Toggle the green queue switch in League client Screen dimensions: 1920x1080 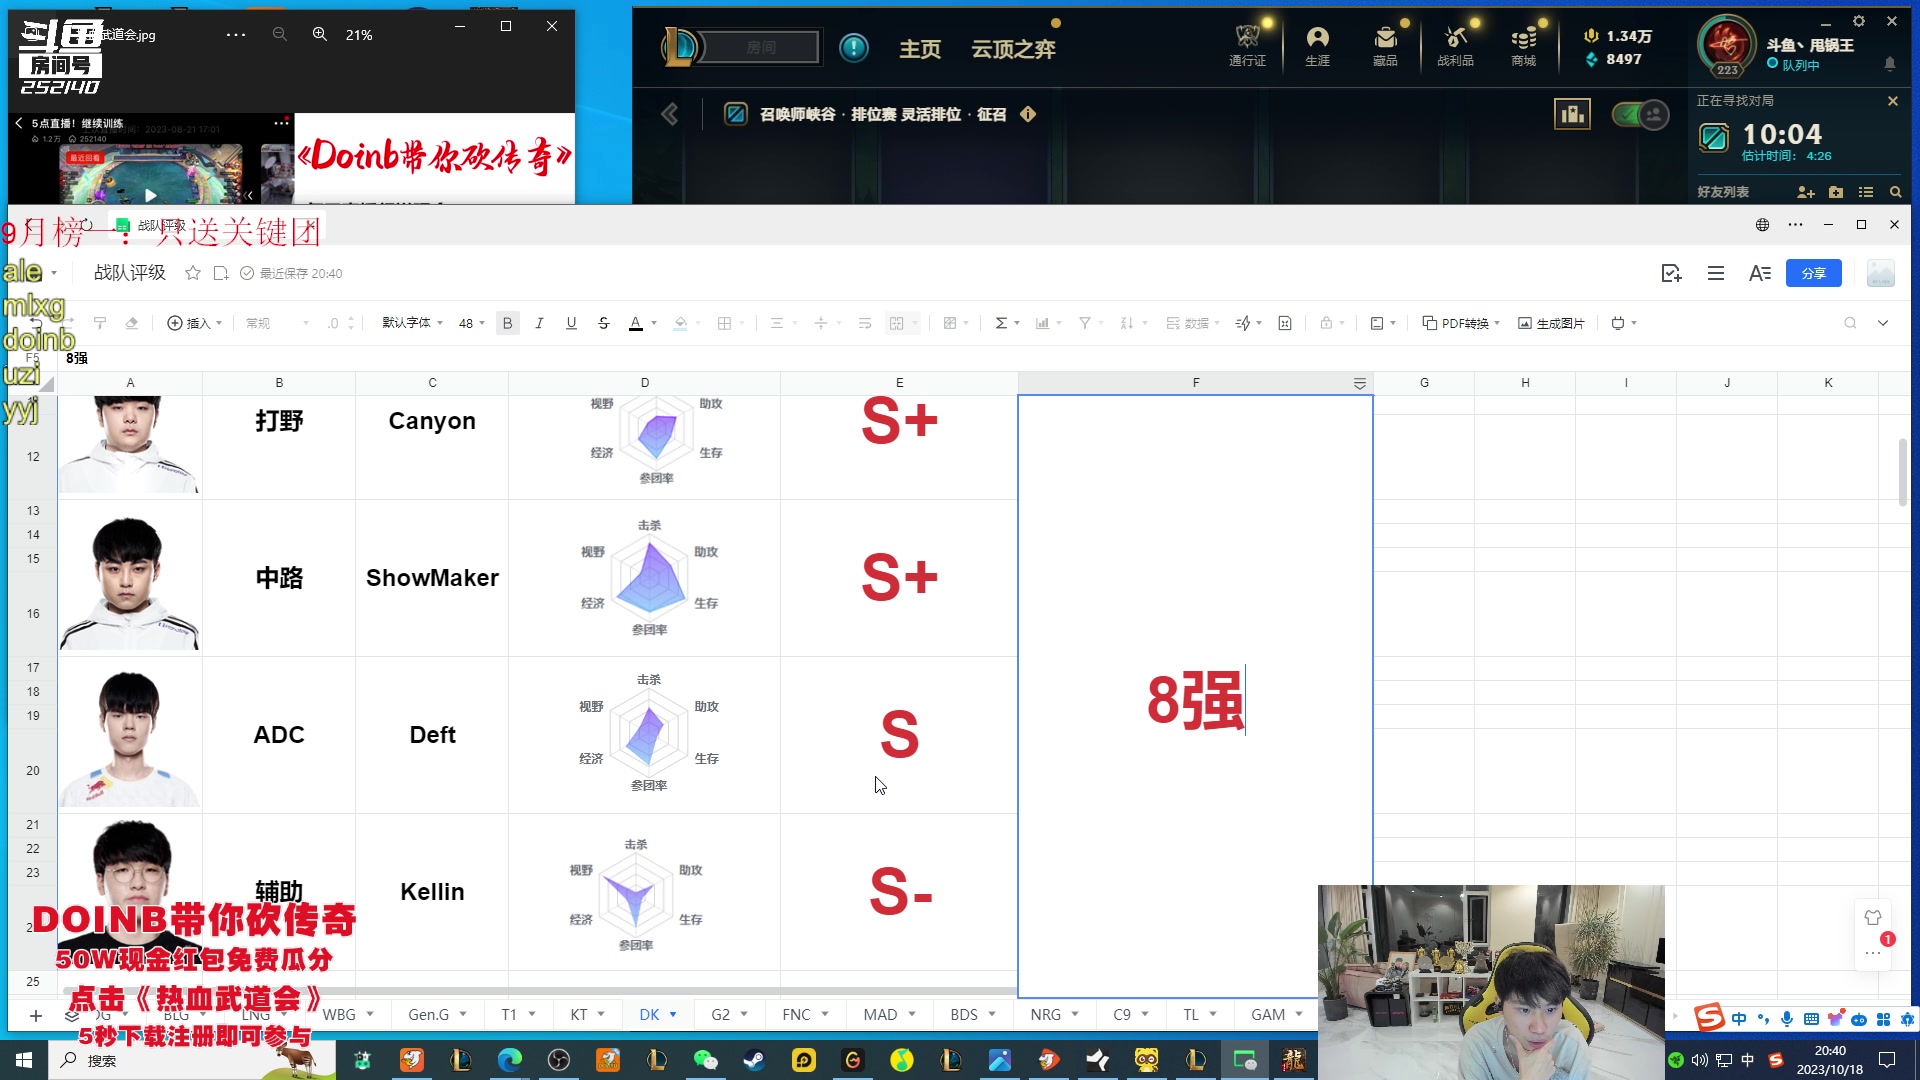tap(1640, 115)
